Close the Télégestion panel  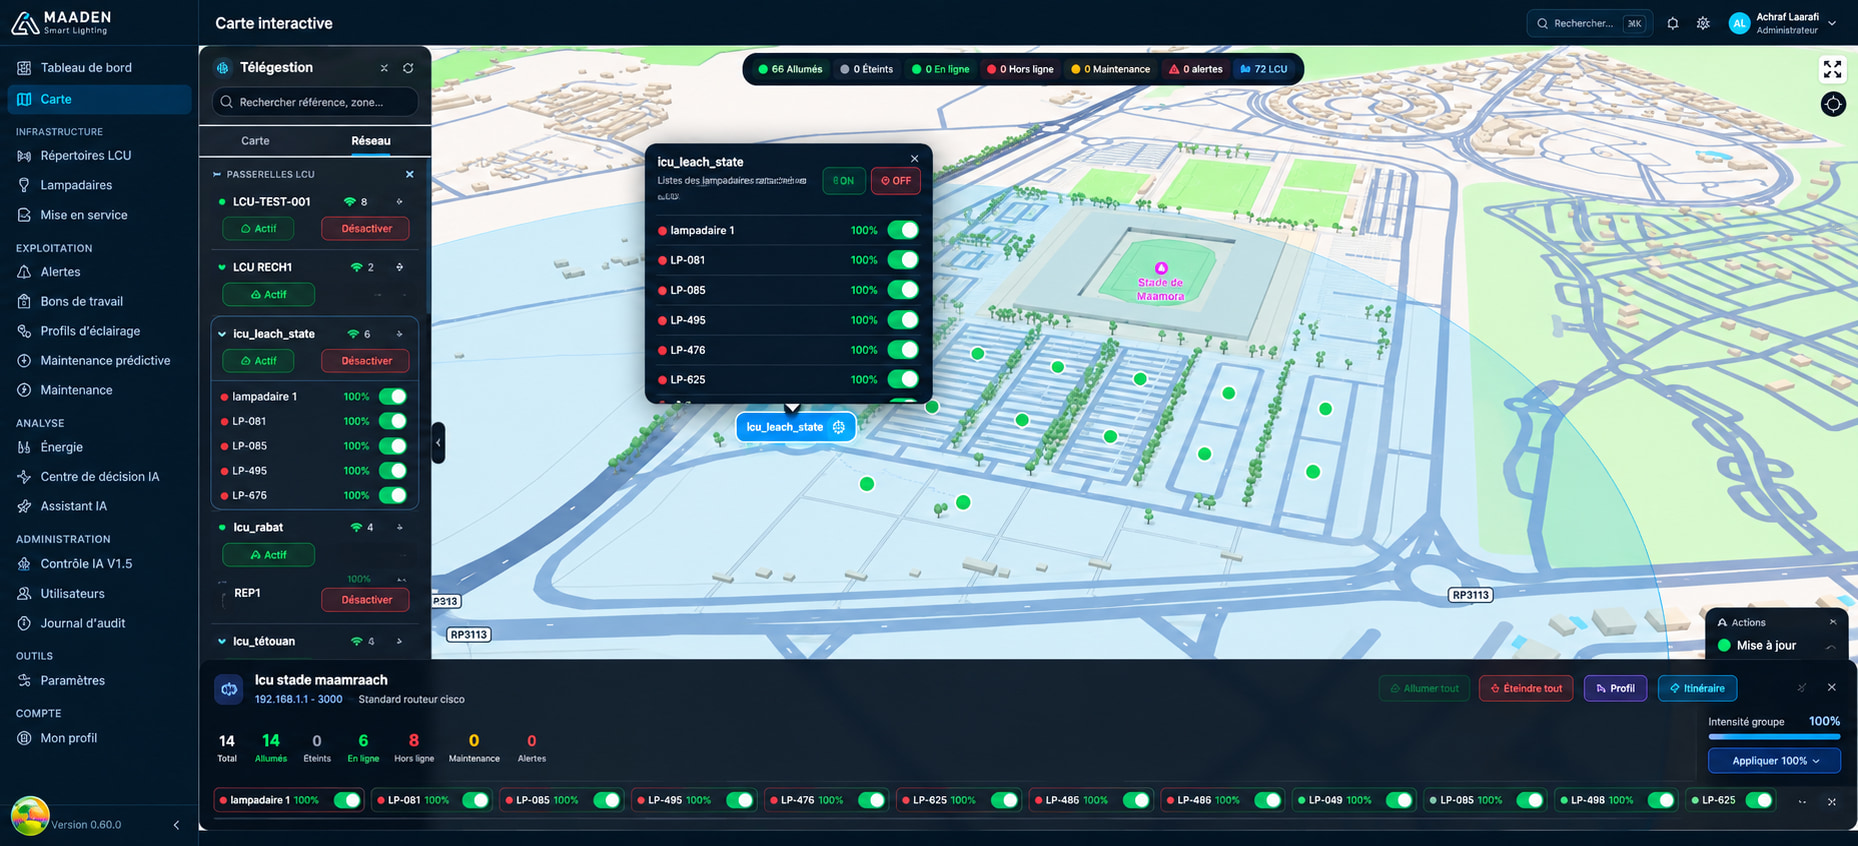click(384, 68)
